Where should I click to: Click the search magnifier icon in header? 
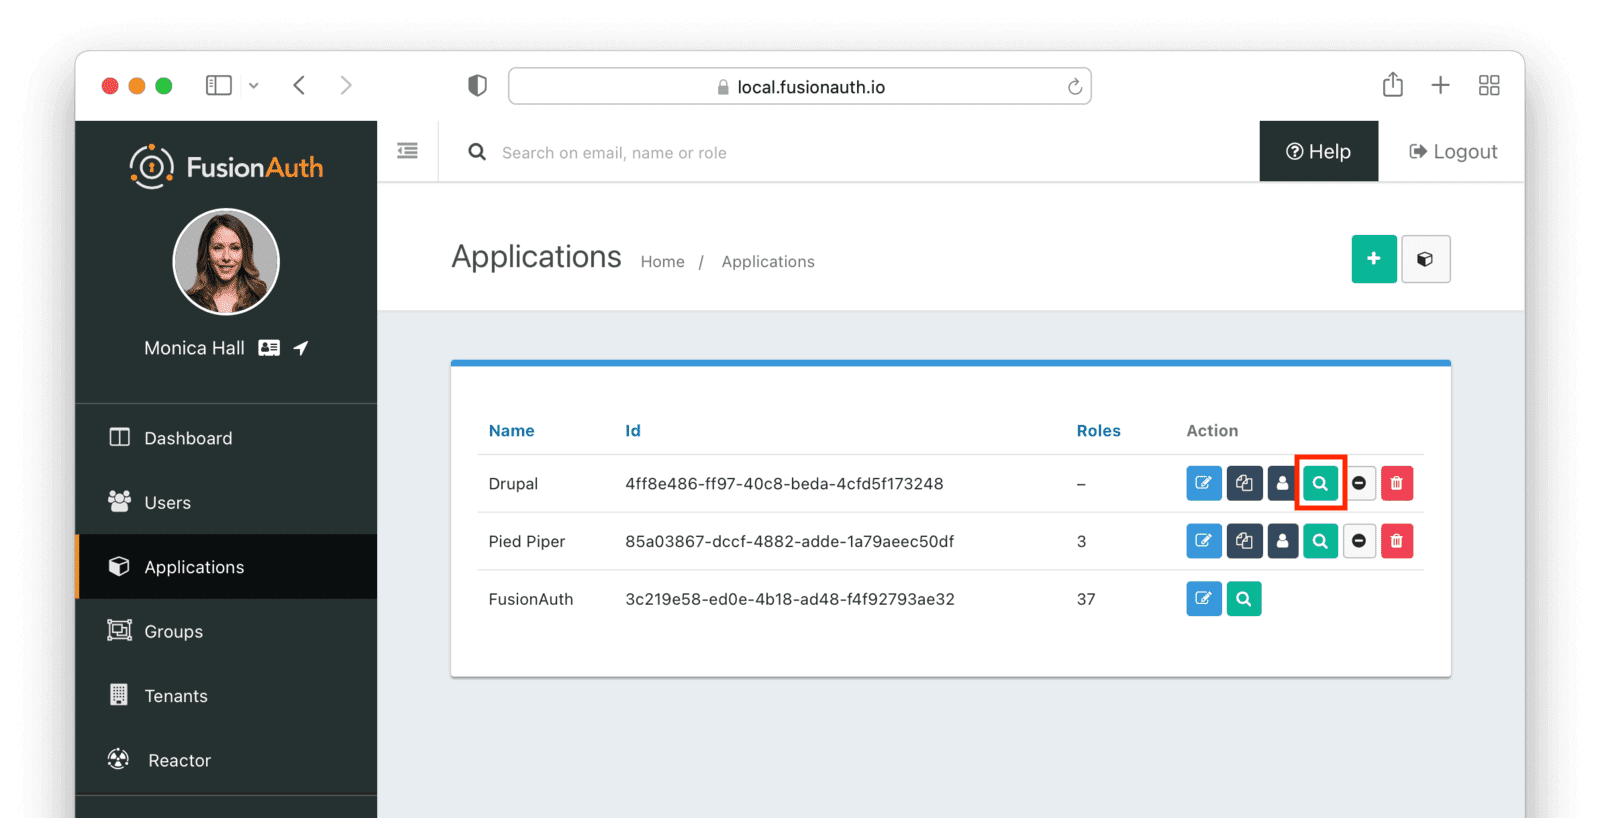[x=477, y=152]
